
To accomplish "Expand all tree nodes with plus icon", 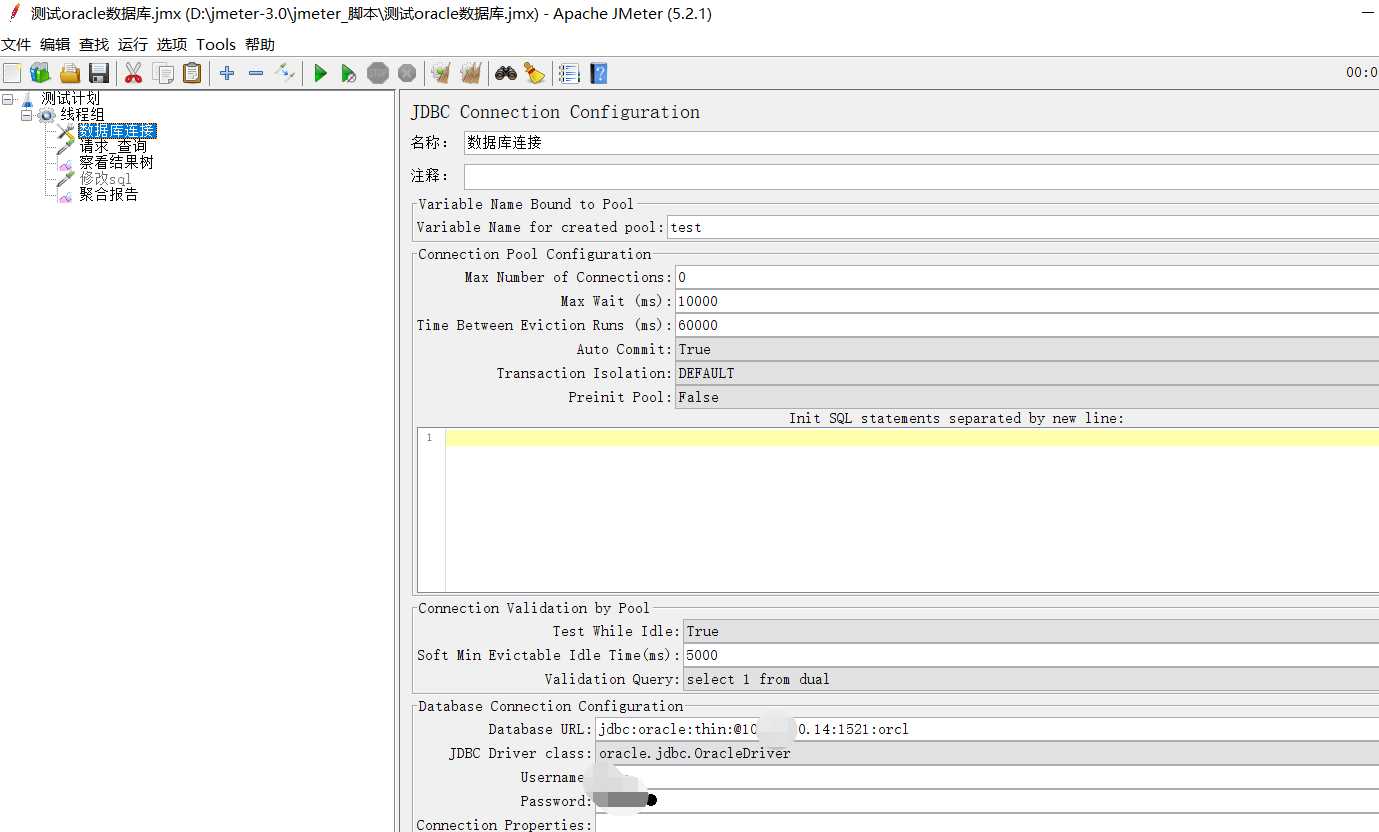I will [x=227, y=73].
